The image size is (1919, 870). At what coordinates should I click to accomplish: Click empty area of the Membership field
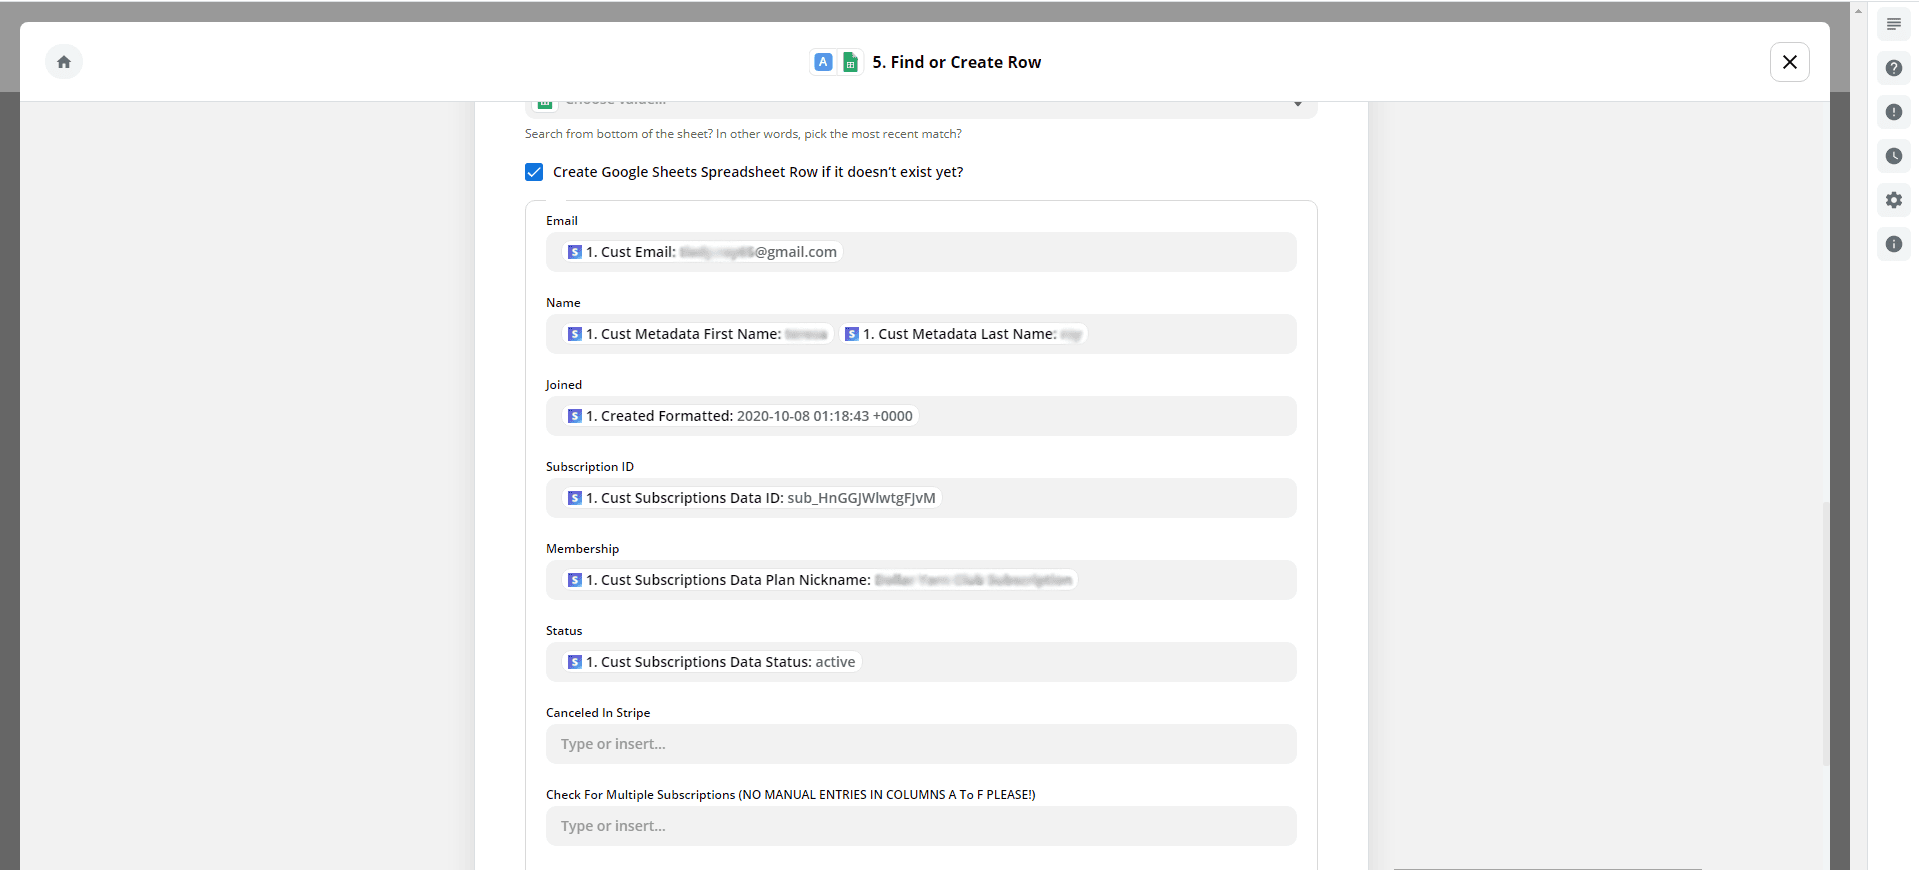pyautogui.click(x=1186, y=580)
